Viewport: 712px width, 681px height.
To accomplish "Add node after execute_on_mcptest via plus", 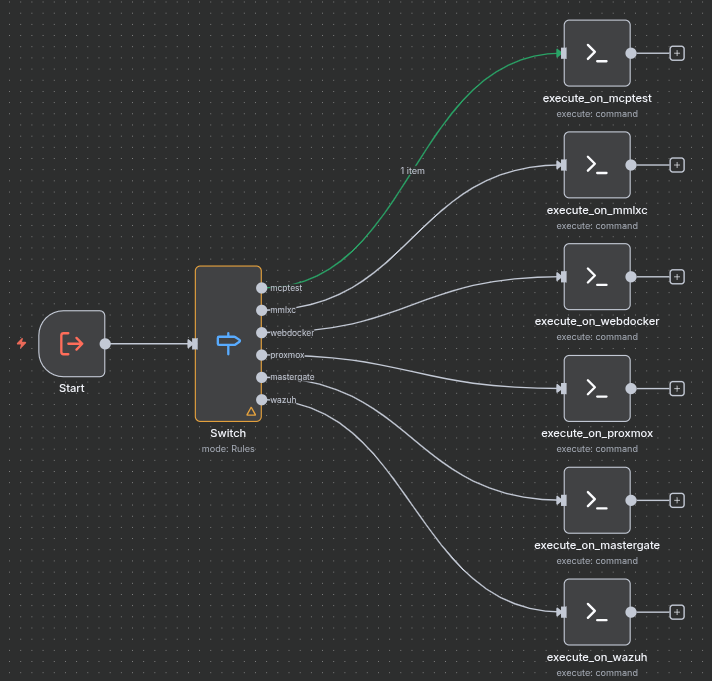I will 677,54.
